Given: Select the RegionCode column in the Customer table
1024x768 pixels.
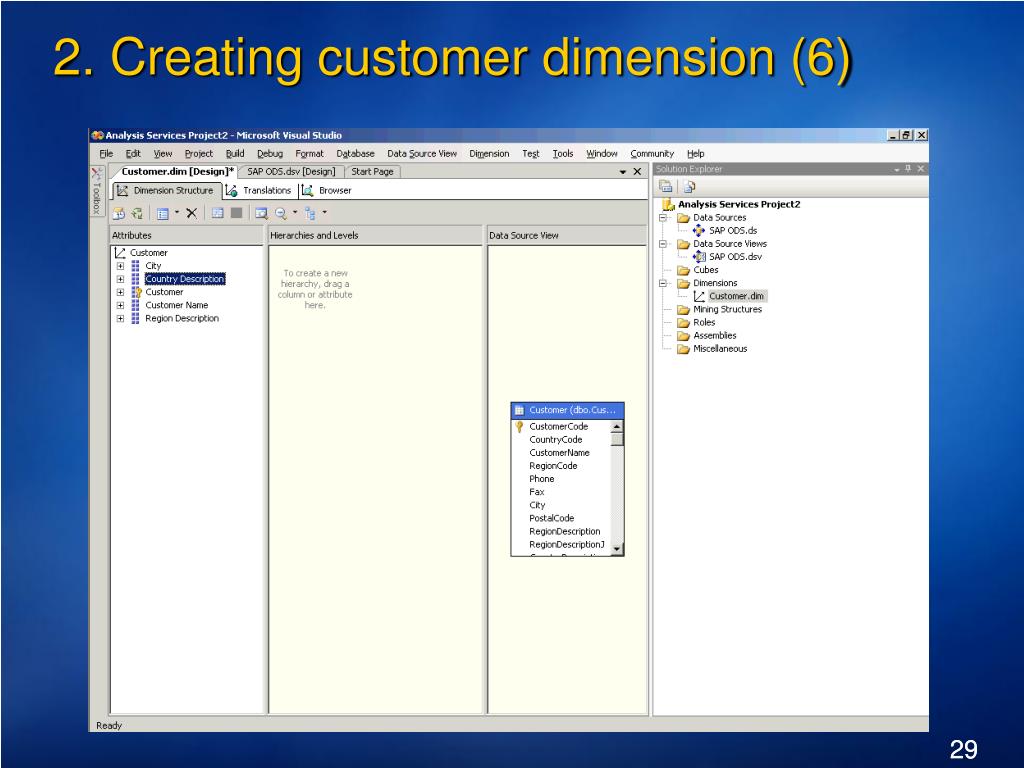Looking at the screenshot, I should tap(553, 466).
